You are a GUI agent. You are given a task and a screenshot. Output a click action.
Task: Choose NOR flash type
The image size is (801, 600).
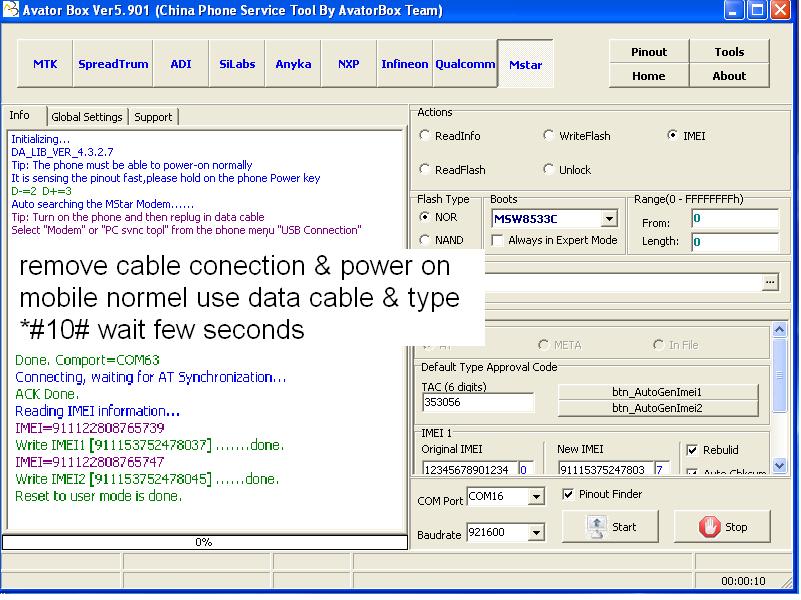[424, 217]
